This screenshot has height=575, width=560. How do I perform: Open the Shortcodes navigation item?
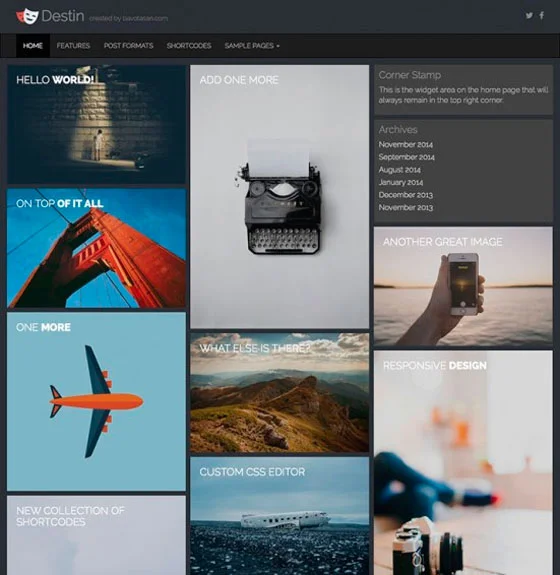point(189,46)
